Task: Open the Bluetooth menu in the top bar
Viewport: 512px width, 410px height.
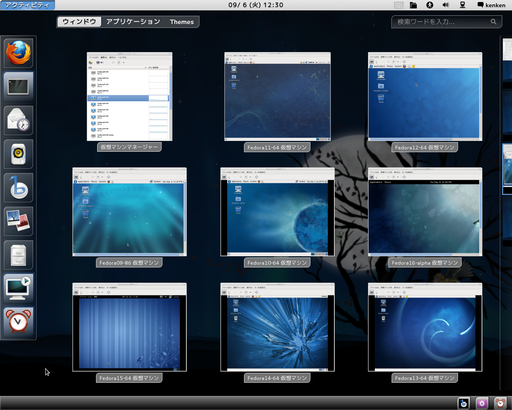Action: pyautogui.click(x=430, y=5)
